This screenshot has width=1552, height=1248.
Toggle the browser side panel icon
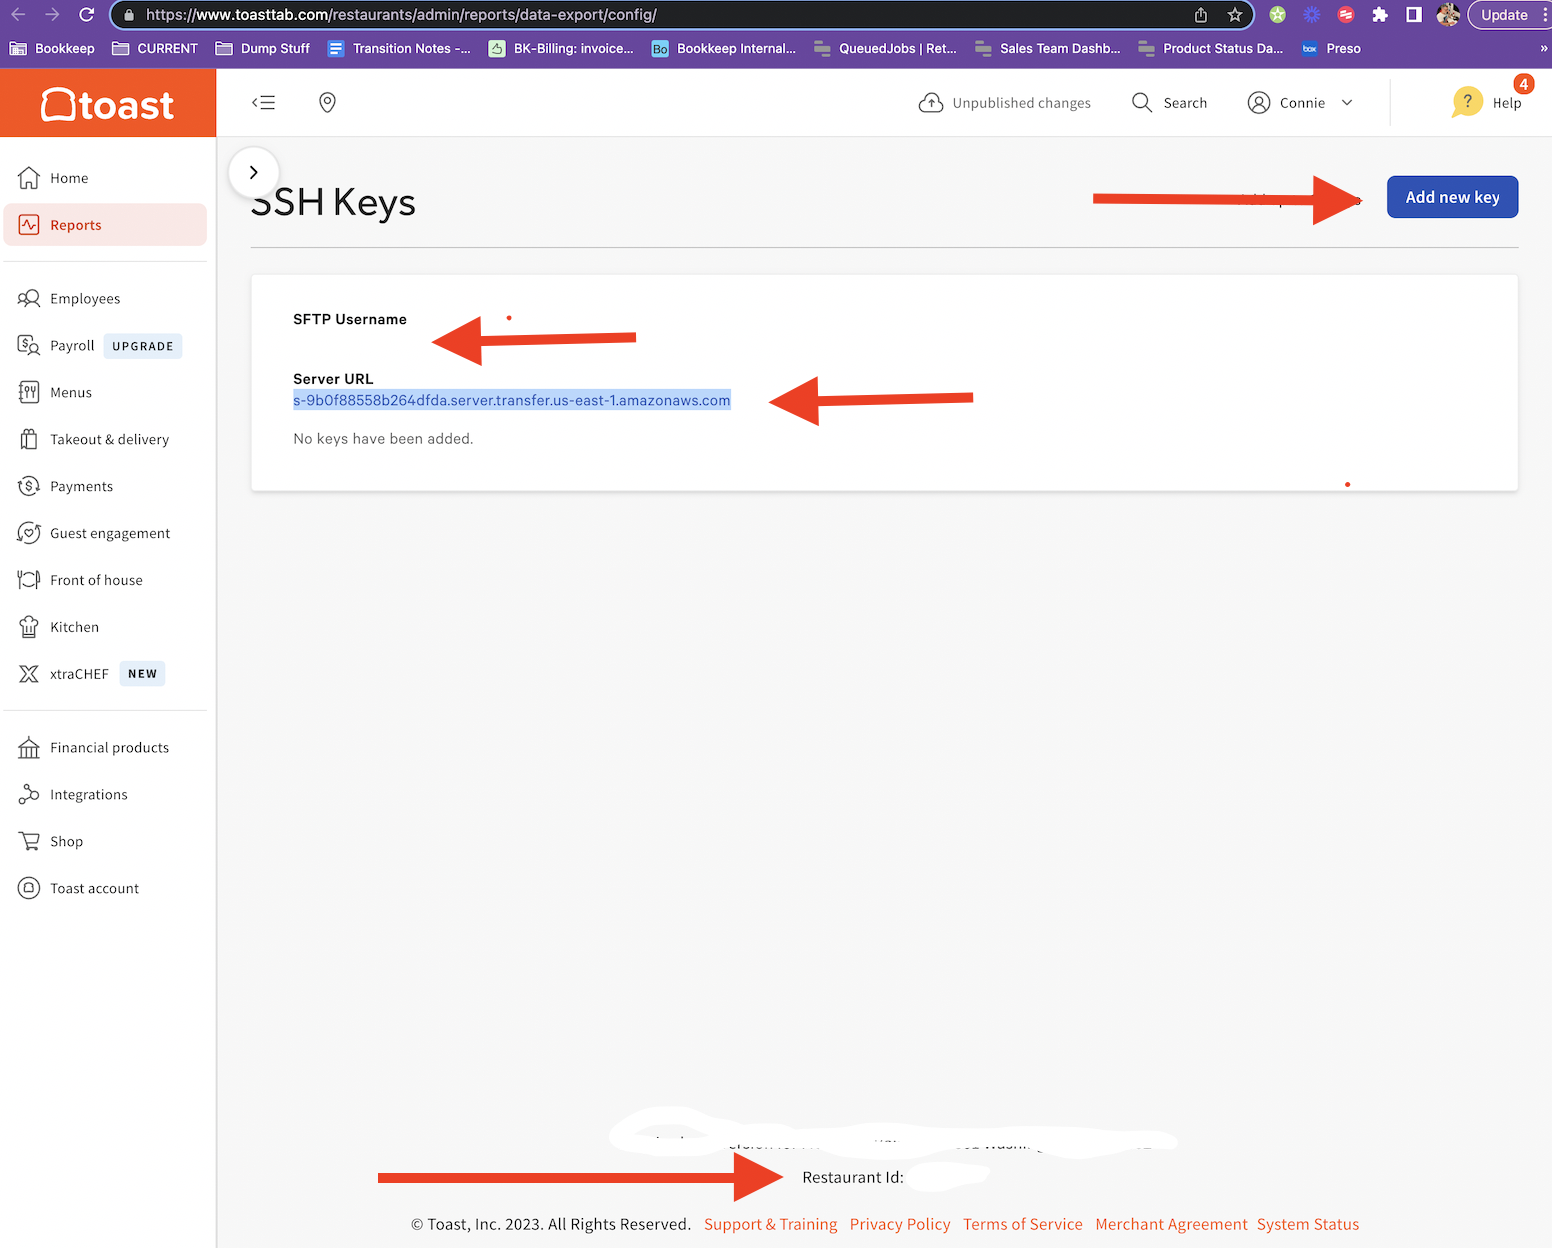pyautogui.click(x=1414, y=15)
